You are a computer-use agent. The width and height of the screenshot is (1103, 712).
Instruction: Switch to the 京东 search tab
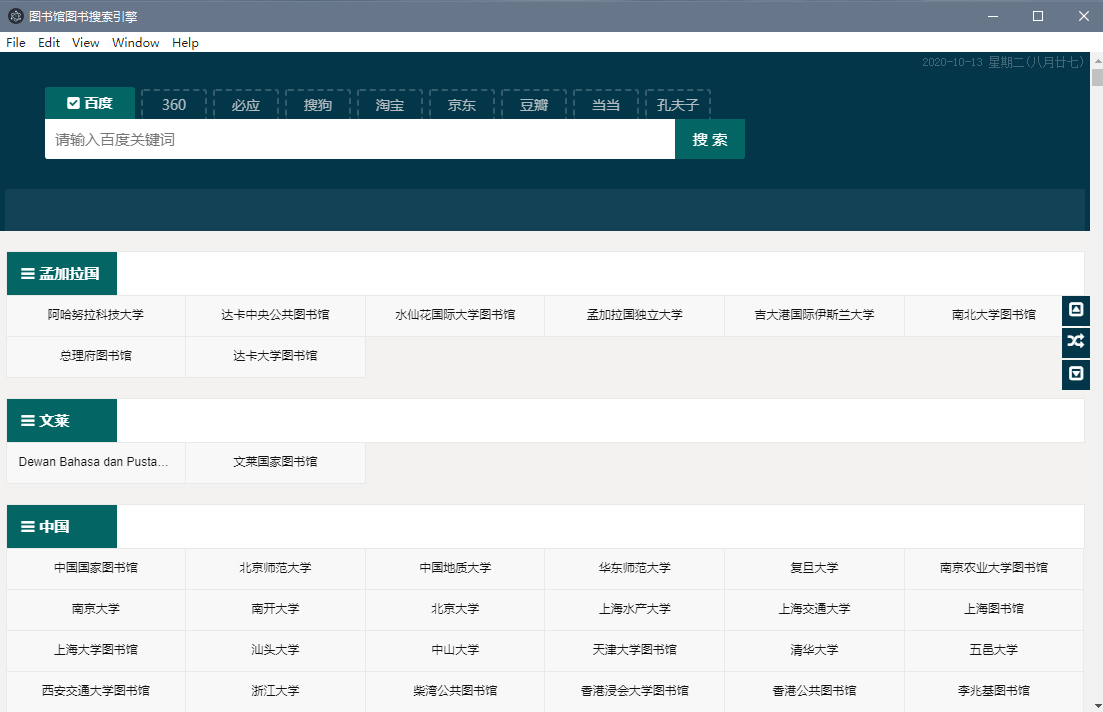coord(461,103)
